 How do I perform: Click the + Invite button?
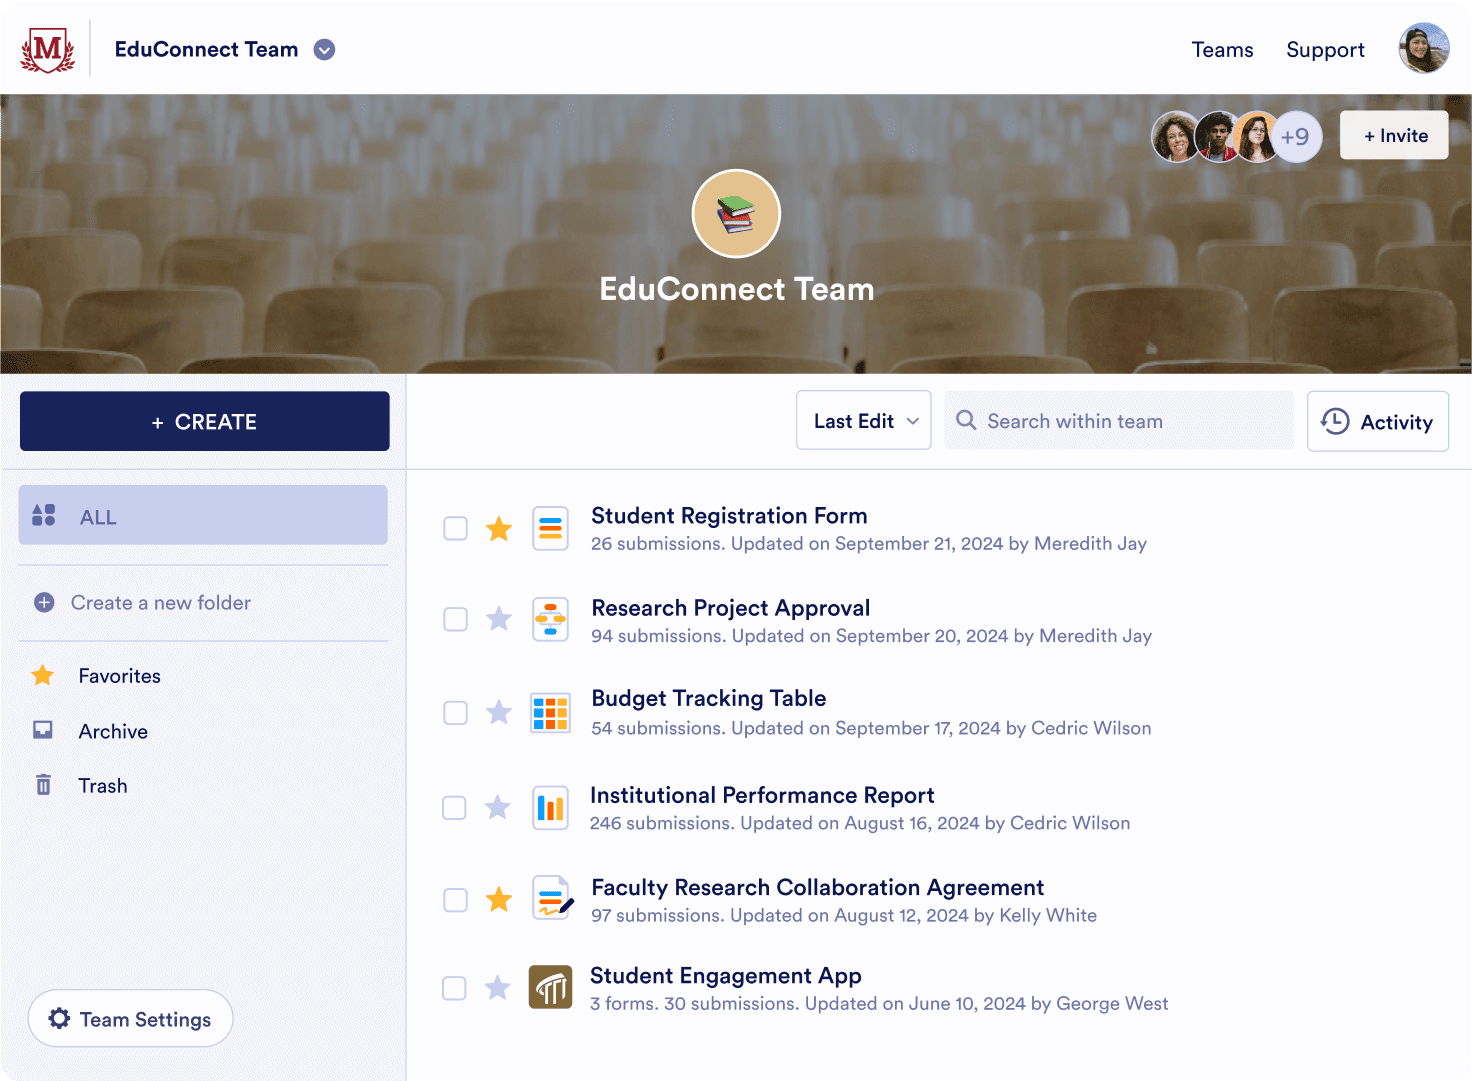pos(1393,135)
